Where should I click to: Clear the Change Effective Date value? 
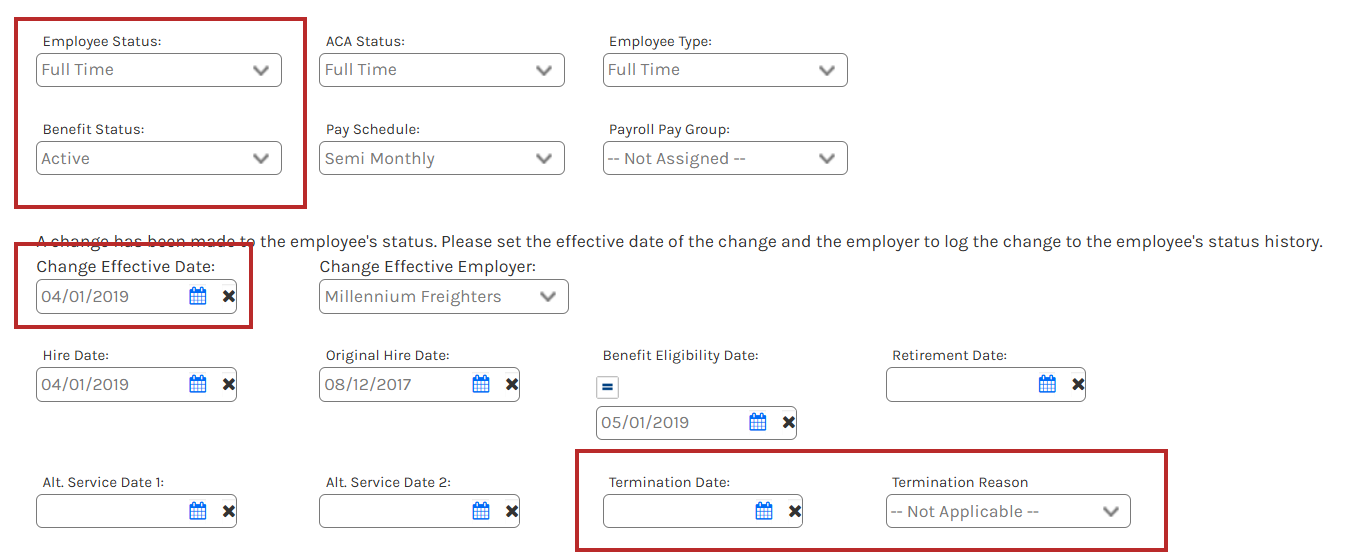(x=229, y=296)
